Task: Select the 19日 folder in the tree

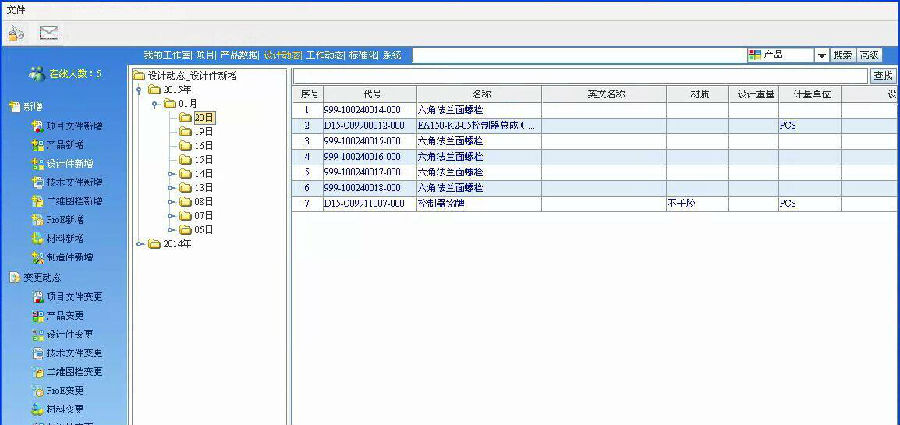Action: pos(196,132)
